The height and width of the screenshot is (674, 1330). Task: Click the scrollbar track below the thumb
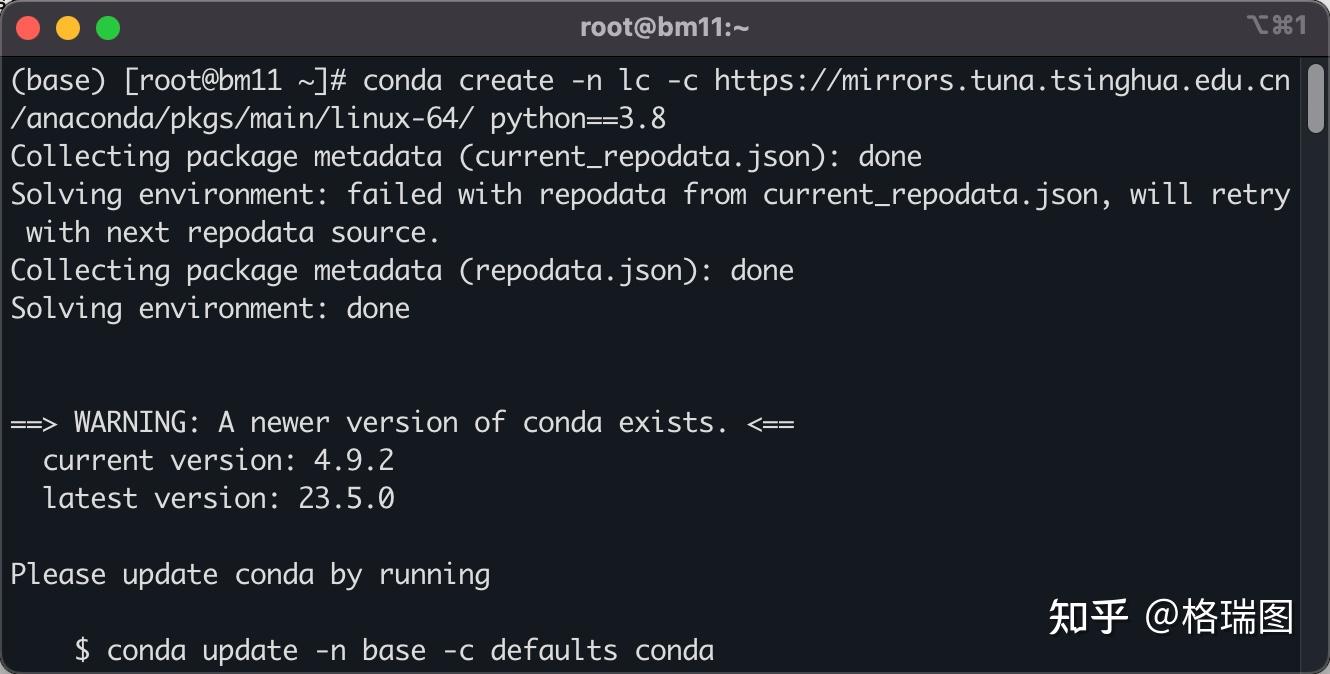tap(1315, 400)
